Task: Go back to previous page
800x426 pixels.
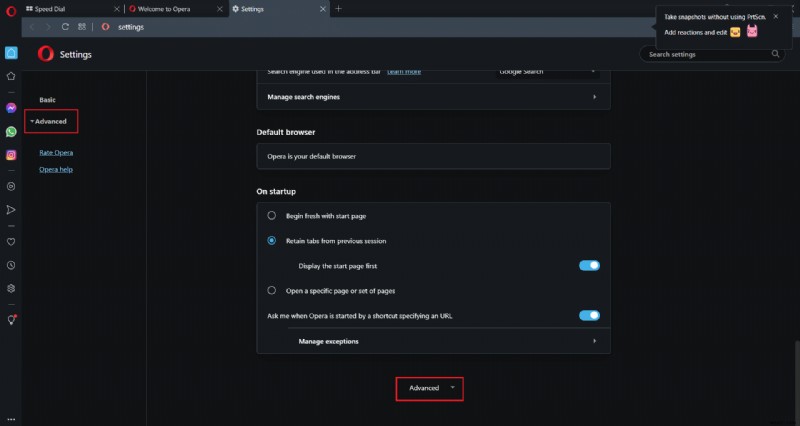Action: [x=32, y=27]
